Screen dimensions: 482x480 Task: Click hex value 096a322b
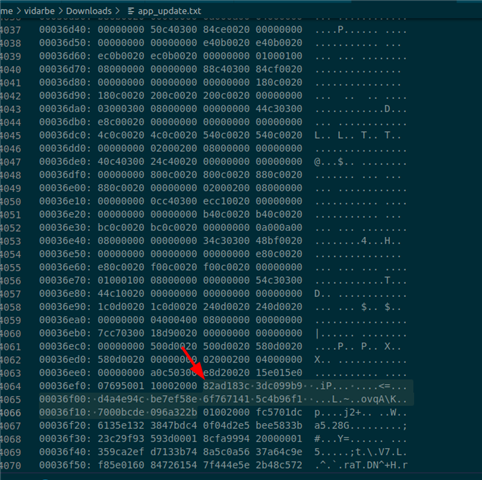pyautogui.click(x=174, y=413)
